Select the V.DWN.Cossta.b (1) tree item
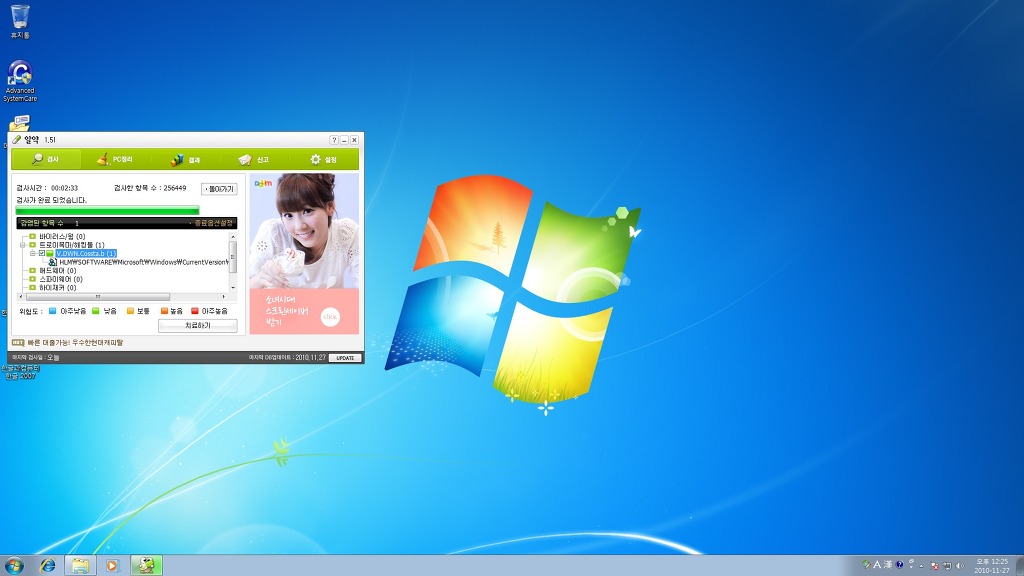Image resolution: width=1024 pixels, height=576 pixels. click(86, 253)
